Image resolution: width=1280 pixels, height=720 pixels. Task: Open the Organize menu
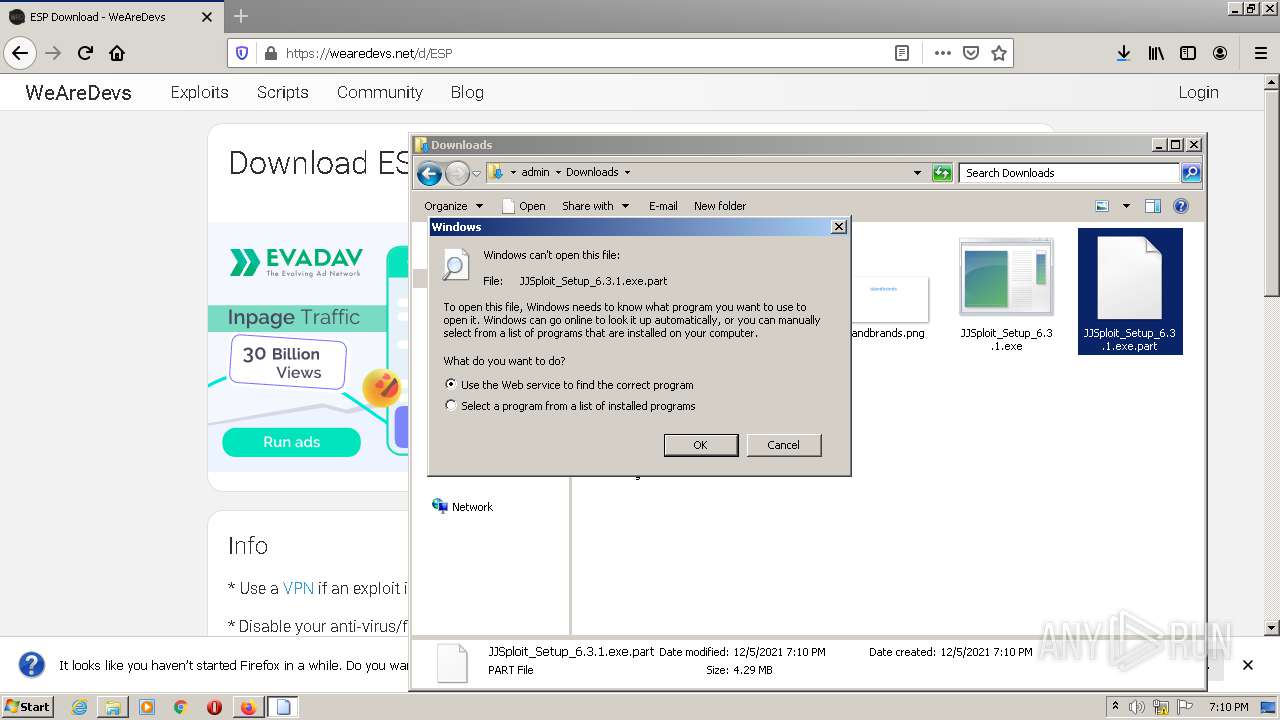(x=454, y=206)
